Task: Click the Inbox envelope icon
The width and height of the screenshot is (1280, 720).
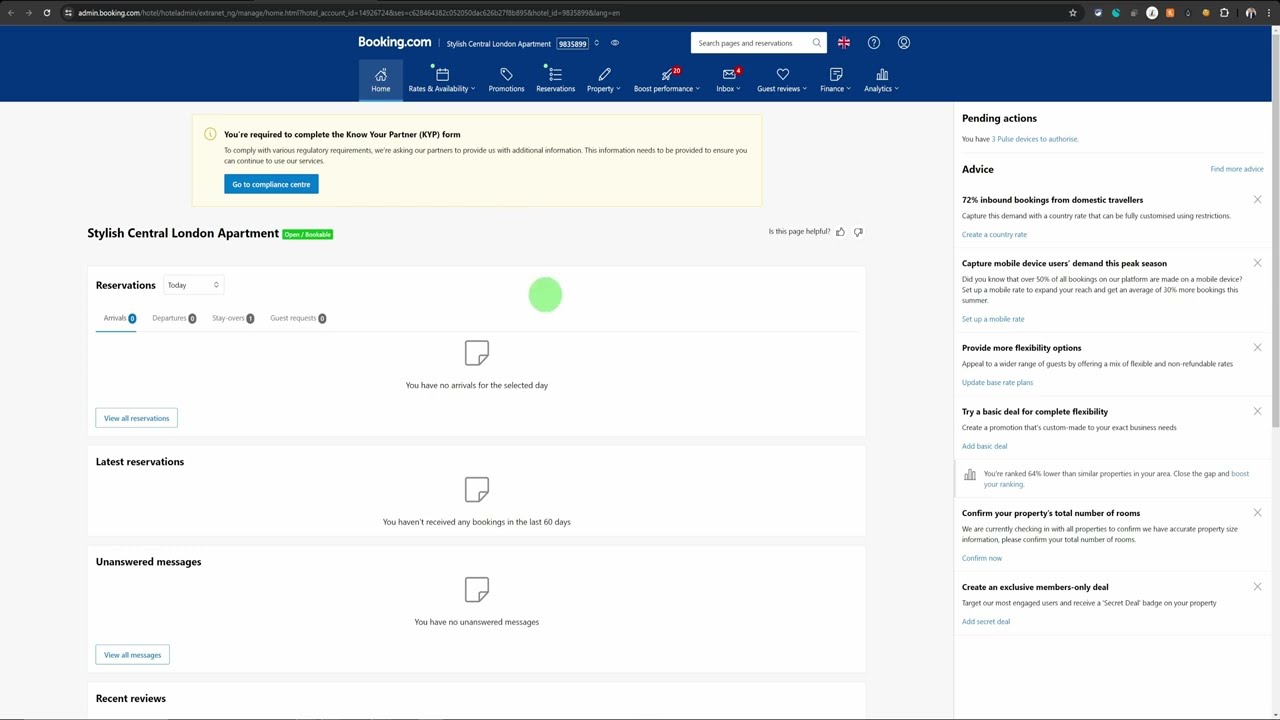Action: point(729,75)
